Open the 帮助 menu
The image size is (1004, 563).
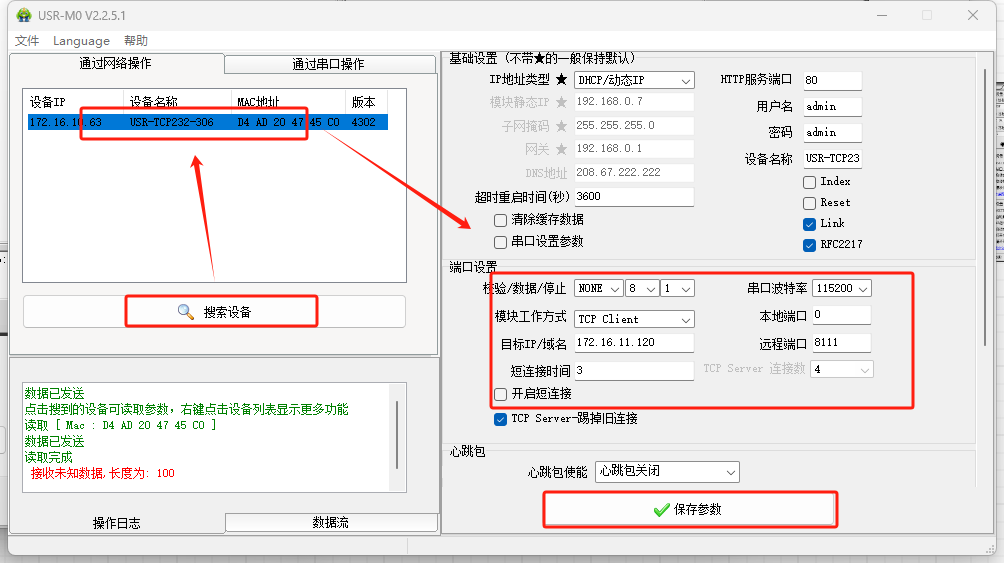(x=136, y=41)
